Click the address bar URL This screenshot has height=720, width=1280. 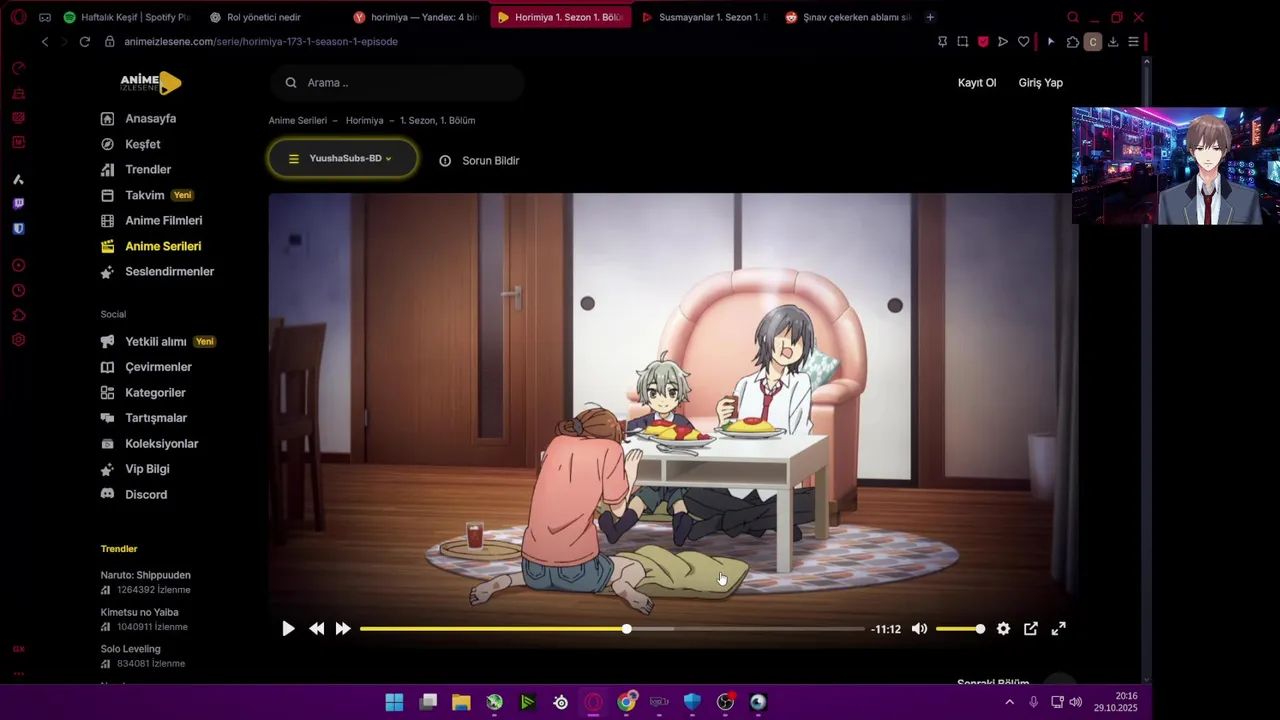click(x=261, y=41)
